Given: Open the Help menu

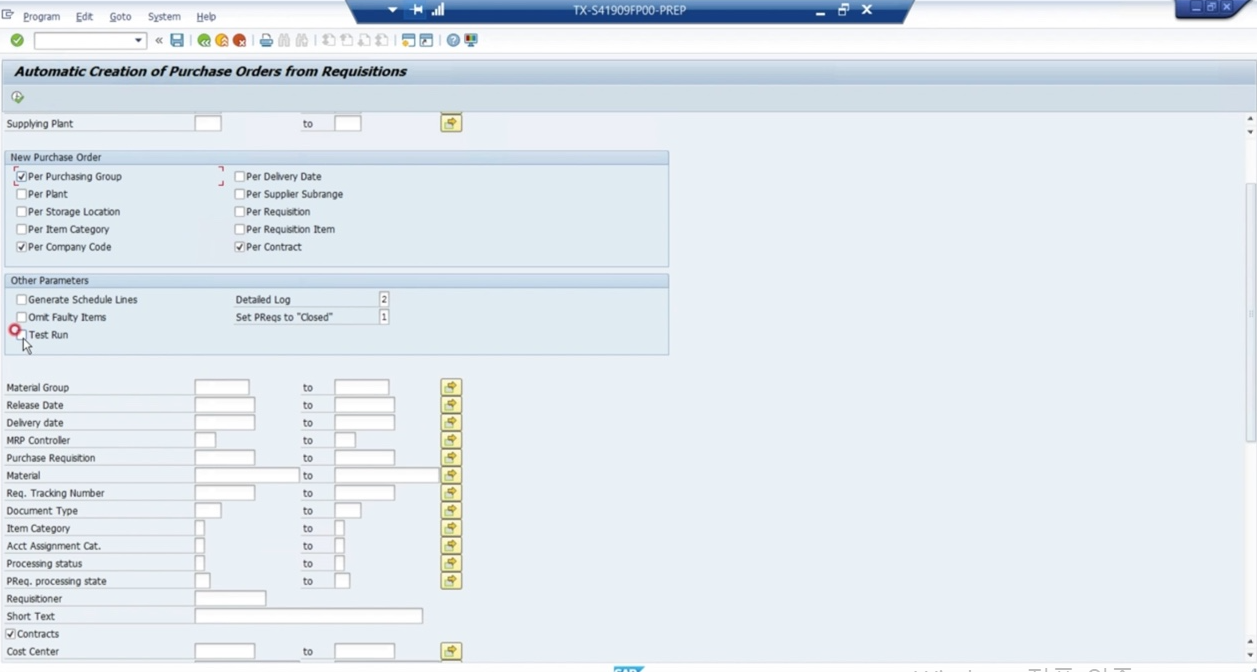Looking at the screenshot, I should [x=206, y=17].
